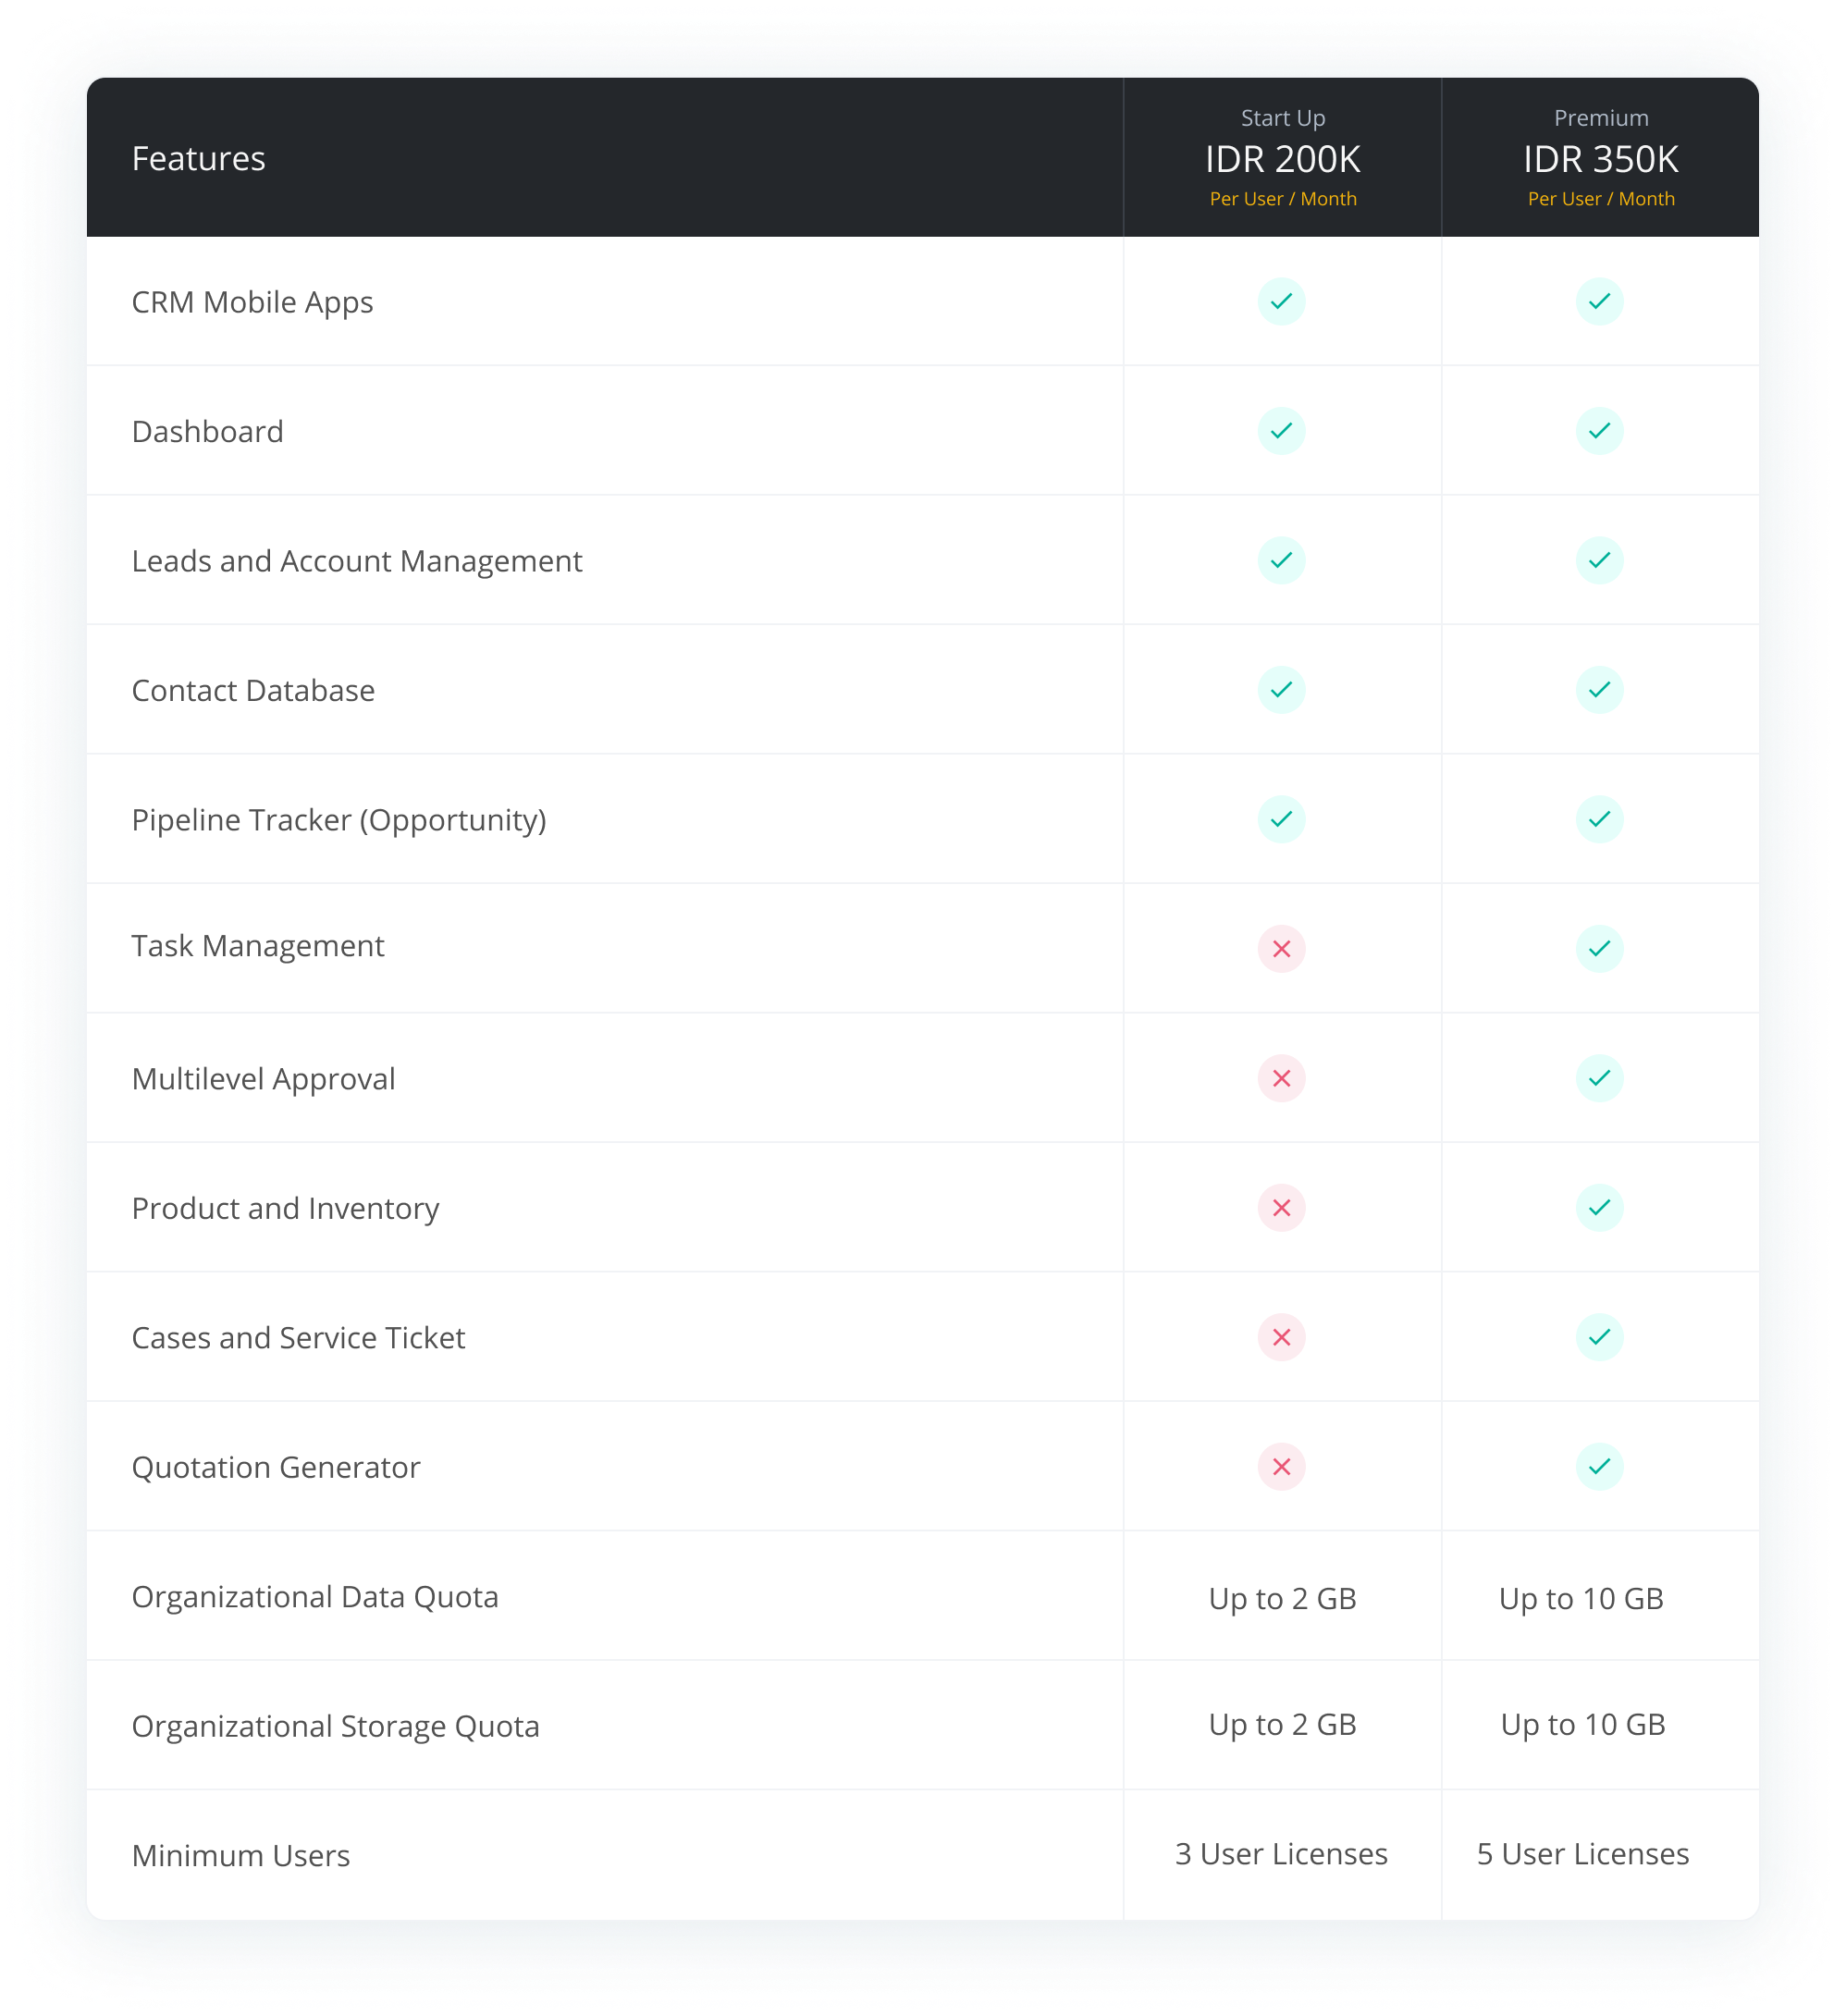
Task: Click the Start Up checkmark for Leads and Account Management
Action: point(1281,560)
